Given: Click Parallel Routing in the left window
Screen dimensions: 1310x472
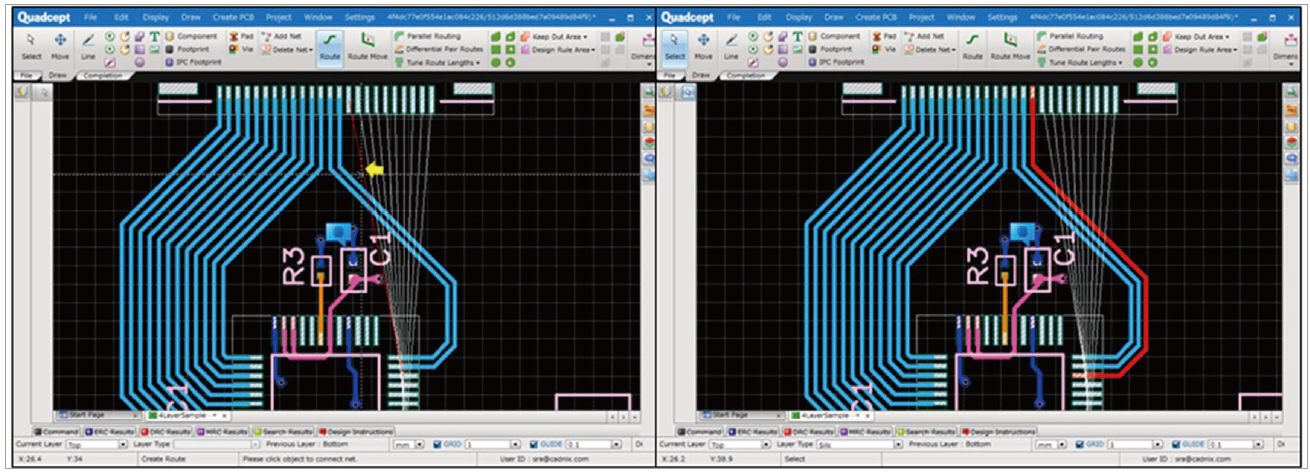Looking at the screenshot, I should click(427, 36).
